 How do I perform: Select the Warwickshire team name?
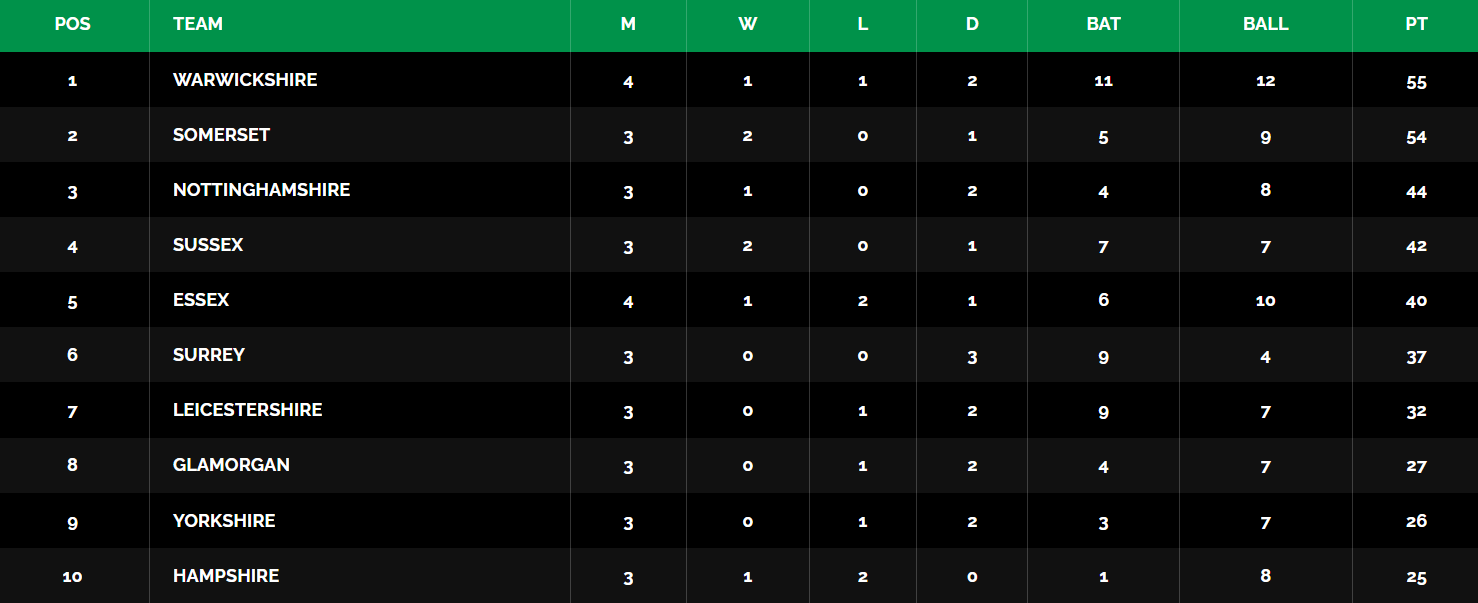pyautogui.click(x=245, y=80)
